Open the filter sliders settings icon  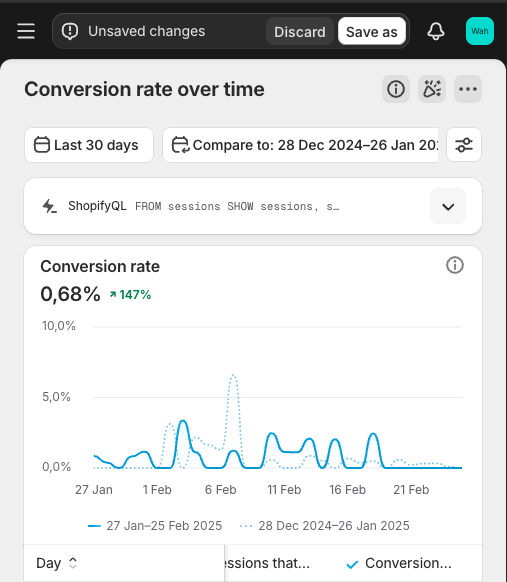pyautogui.click(x=464, y=145)
